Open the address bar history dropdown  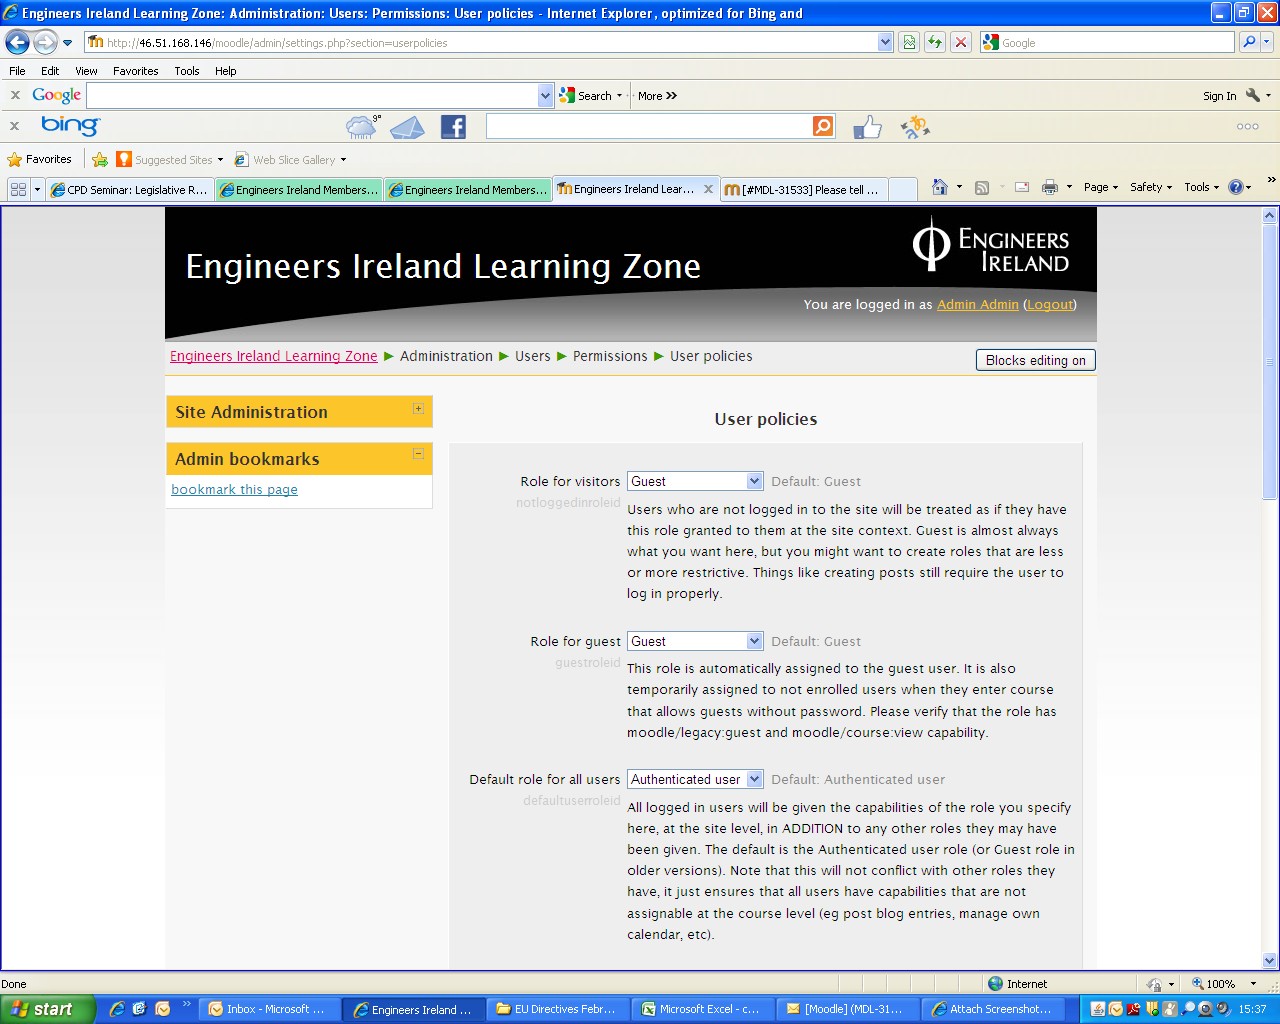pos(885,42)
